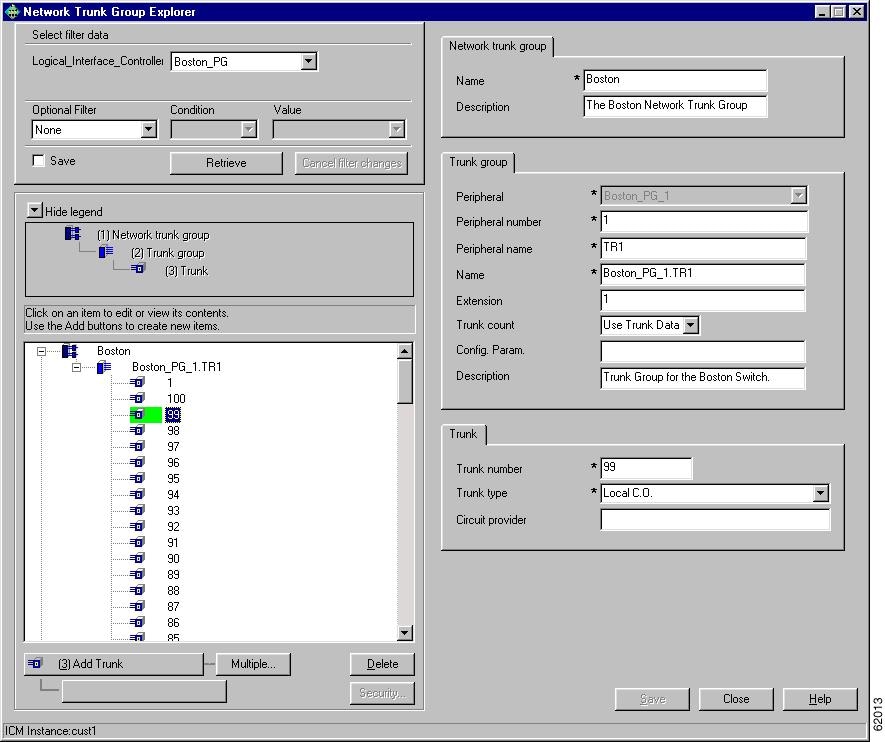Click the Retrieve button
885x742 pixels.
[226, 163]
